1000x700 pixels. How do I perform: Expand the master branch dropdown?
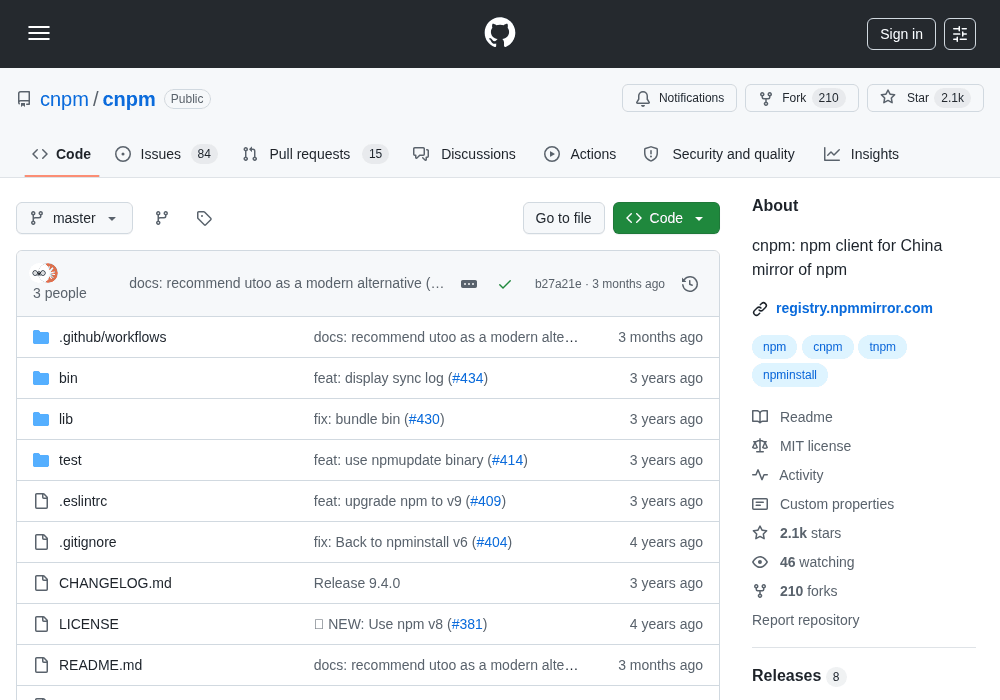pos(75,218)
